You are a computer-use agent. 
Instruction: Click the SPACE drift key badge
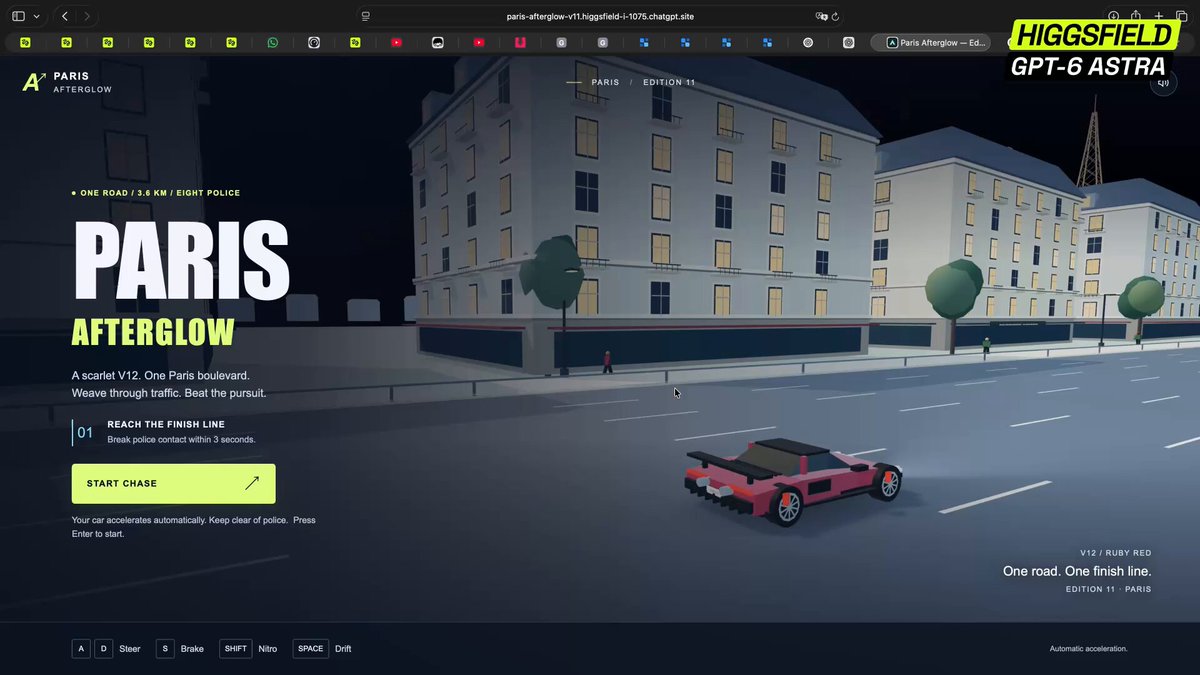(x=311, y=649)
